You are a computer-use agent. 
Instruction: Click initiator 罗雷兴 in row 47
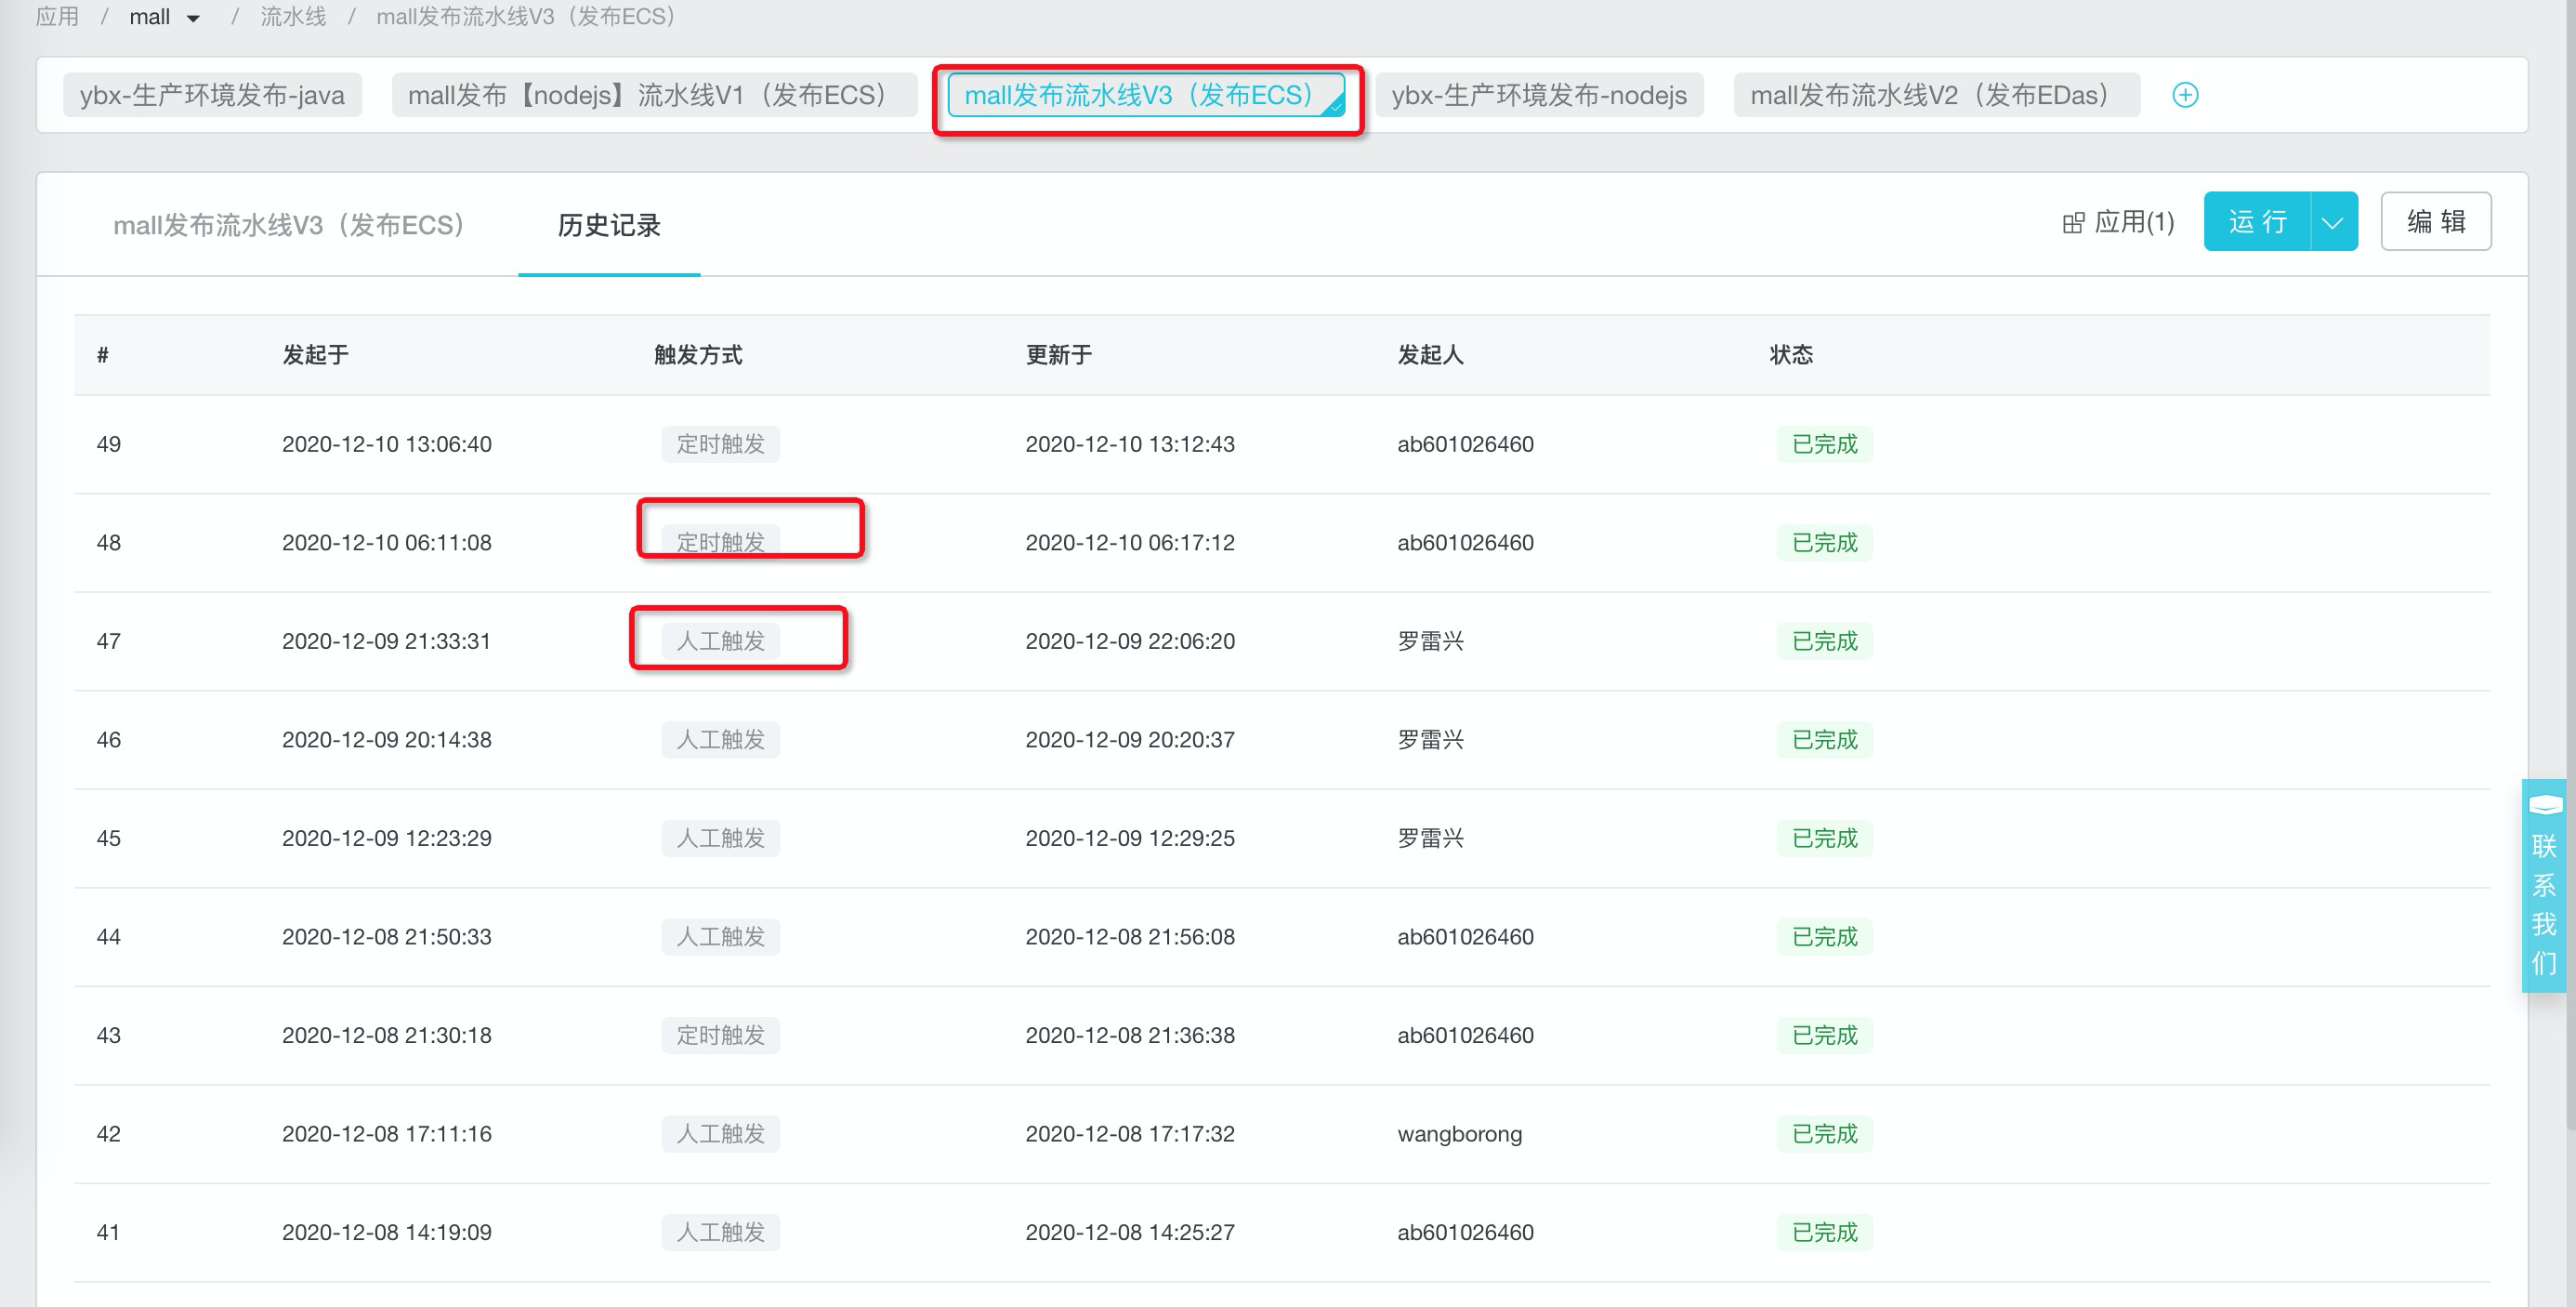(1430, 641)
